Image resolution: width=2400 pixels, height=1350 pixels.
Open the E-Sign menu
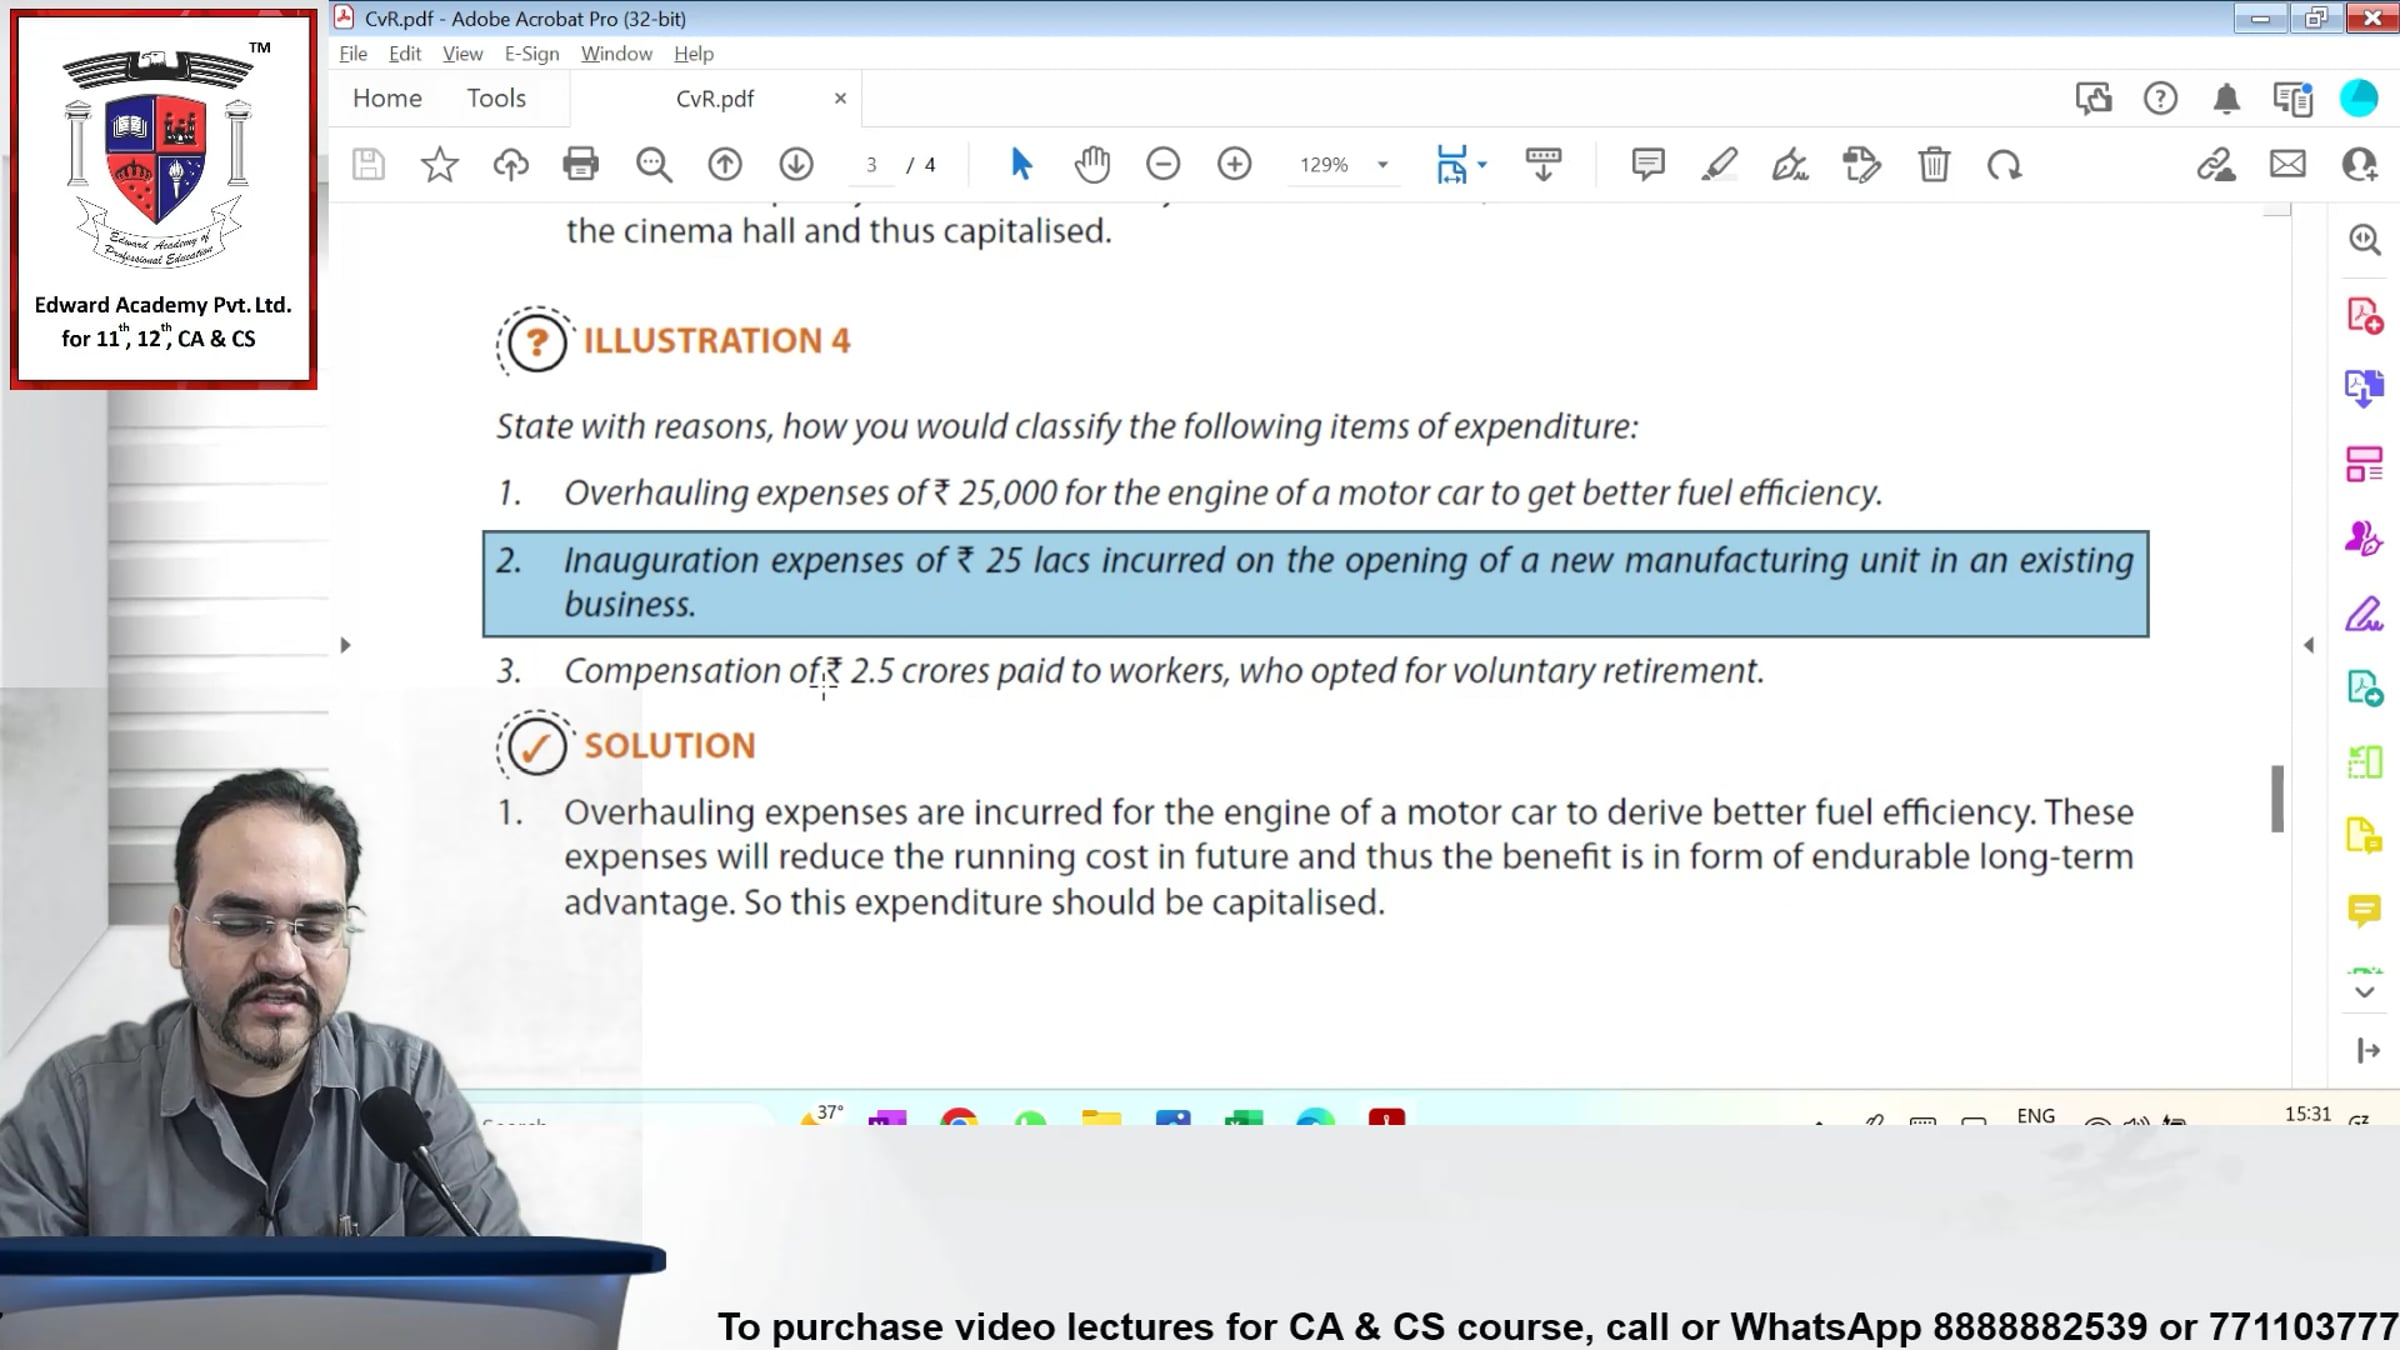[531, 53]
